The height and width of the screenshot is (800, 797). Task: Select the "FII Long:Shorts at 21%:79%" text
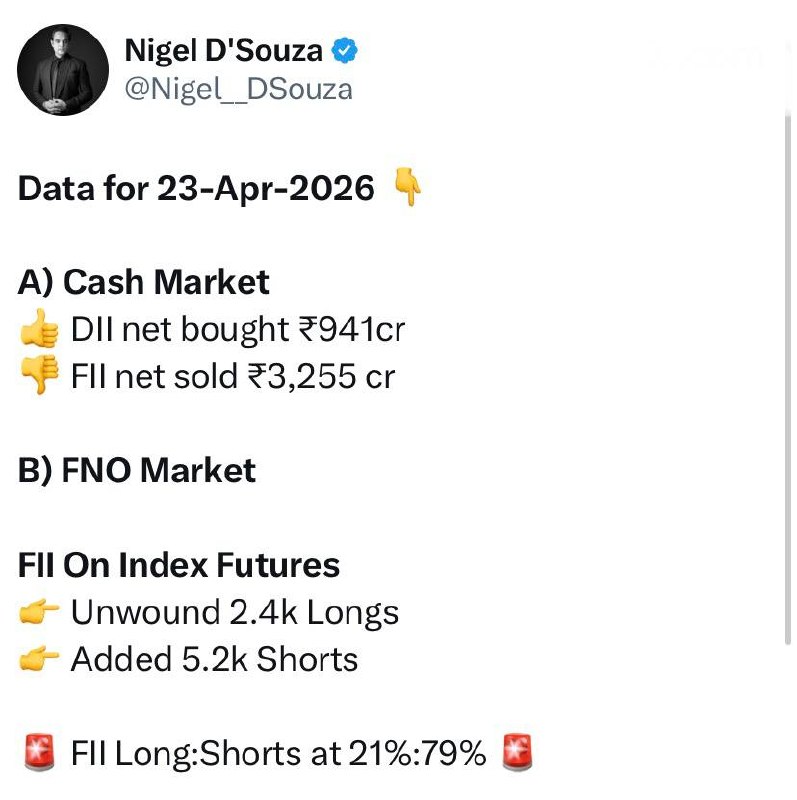click(279, 754)
